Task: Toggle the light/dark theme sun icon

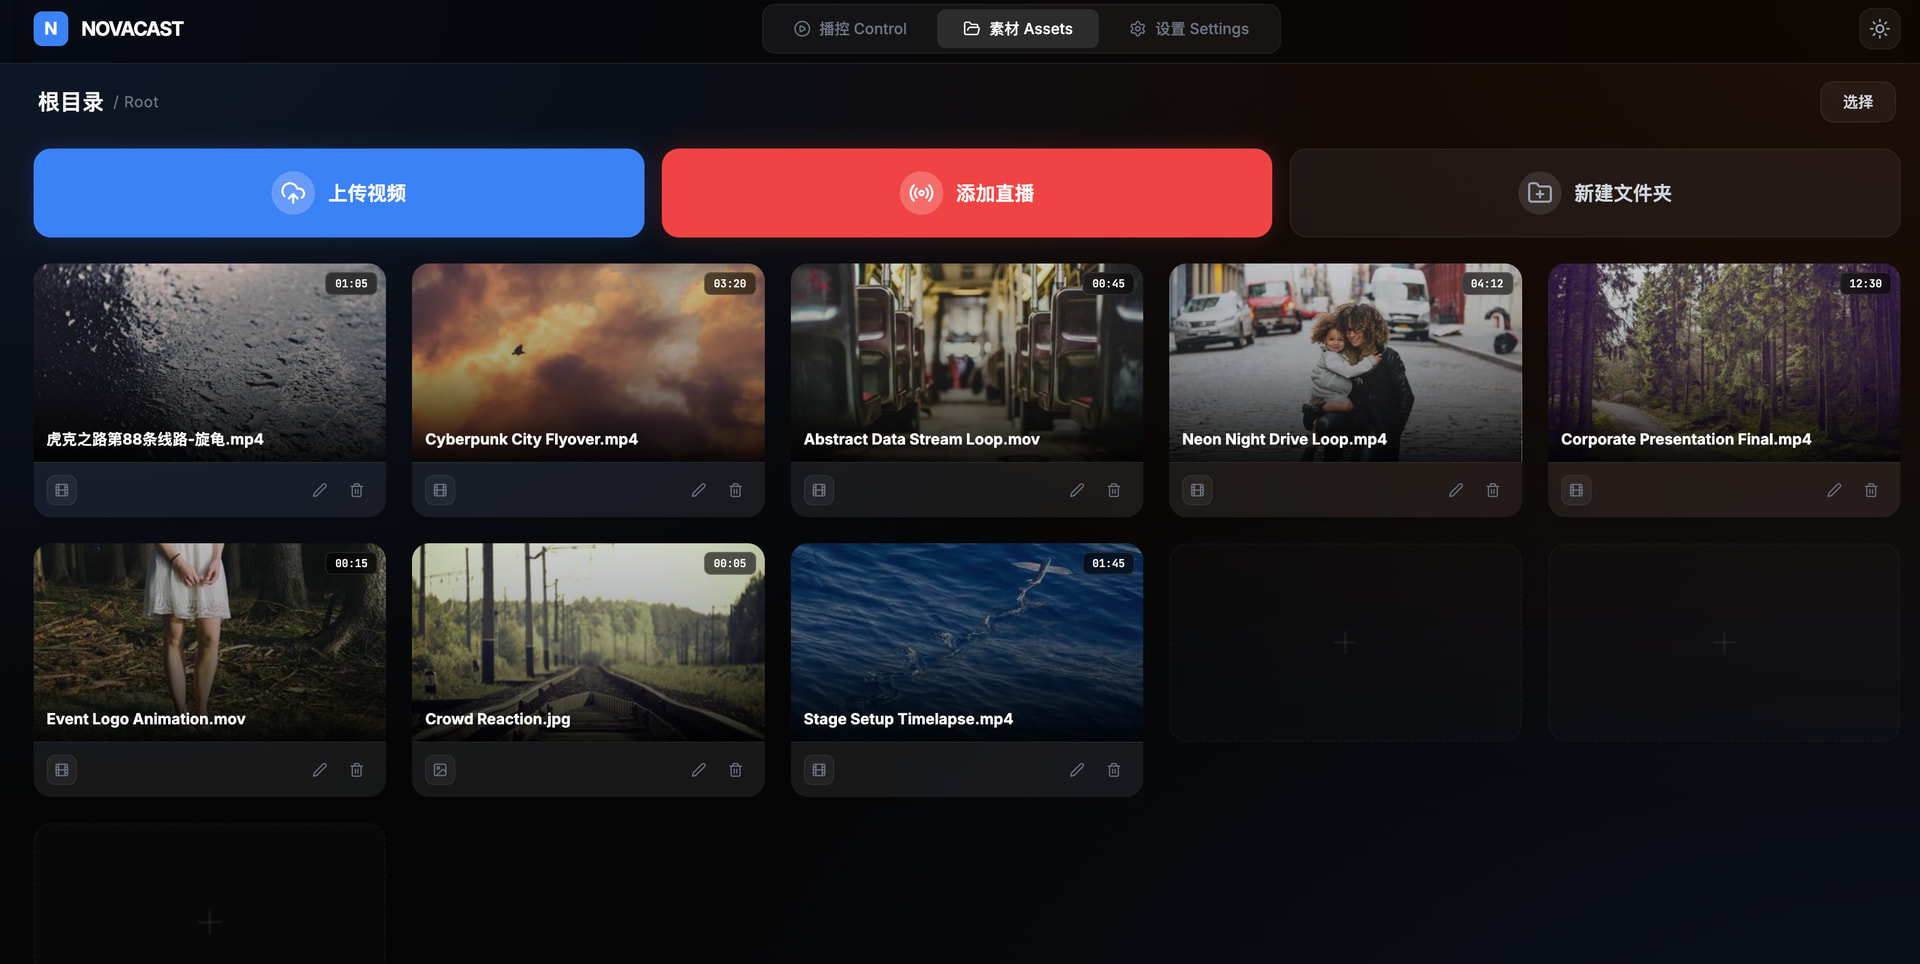Action: pos(1880,29)
